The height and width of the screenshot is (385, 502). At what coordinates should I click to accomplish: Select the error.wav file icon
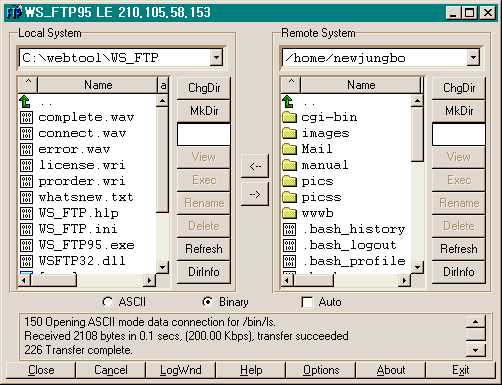pos(26,149)
